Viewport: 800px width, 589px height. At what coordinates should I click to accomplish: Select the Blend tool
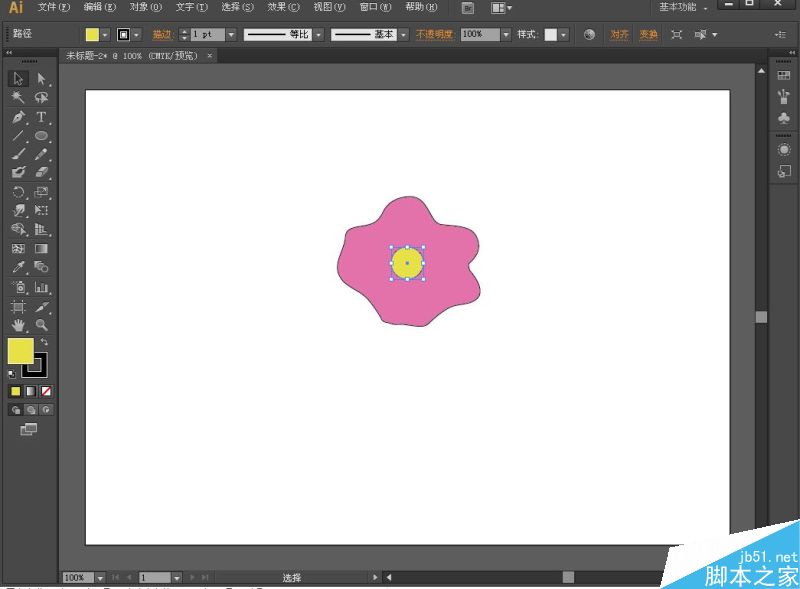tap(41, 267)
